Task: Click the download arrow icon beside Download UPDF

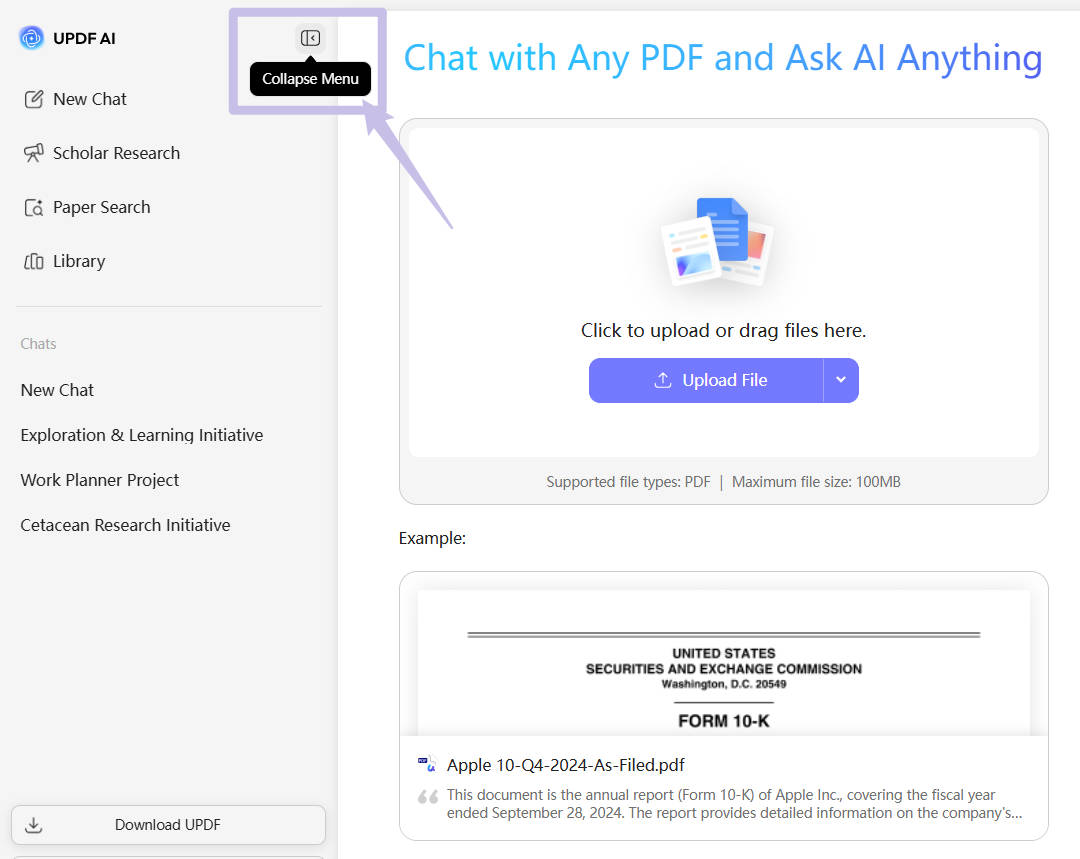Action: (34, 825)
